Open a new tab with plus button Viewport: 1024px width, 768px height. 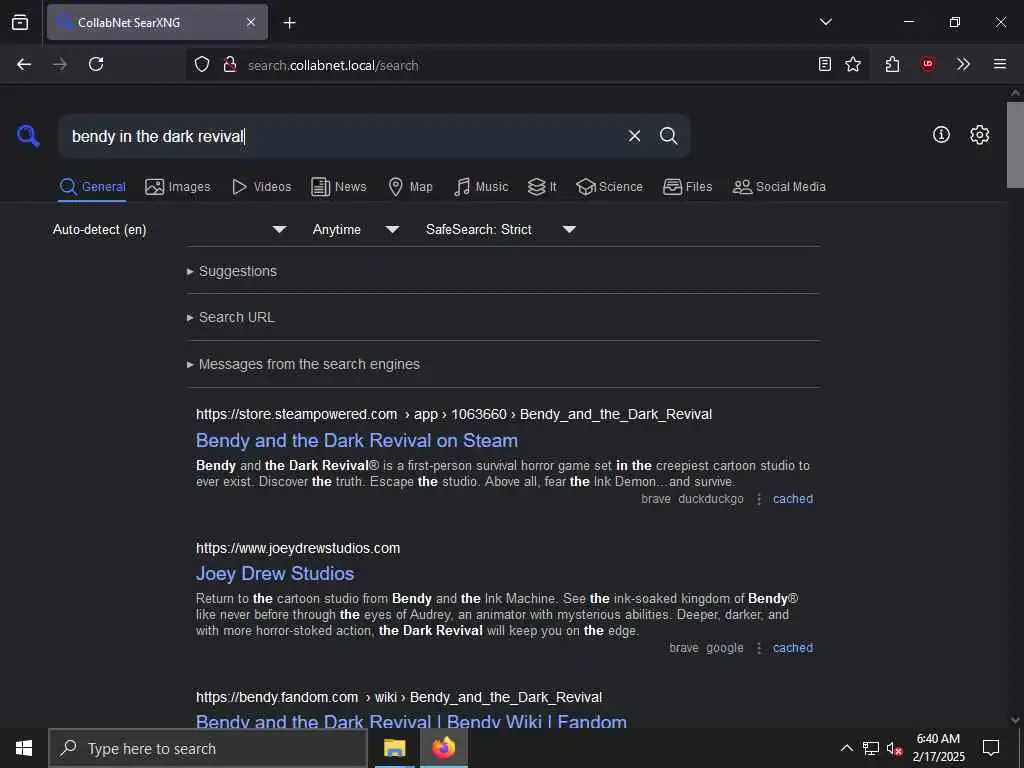pyautogui.click(x=289, y=23)
